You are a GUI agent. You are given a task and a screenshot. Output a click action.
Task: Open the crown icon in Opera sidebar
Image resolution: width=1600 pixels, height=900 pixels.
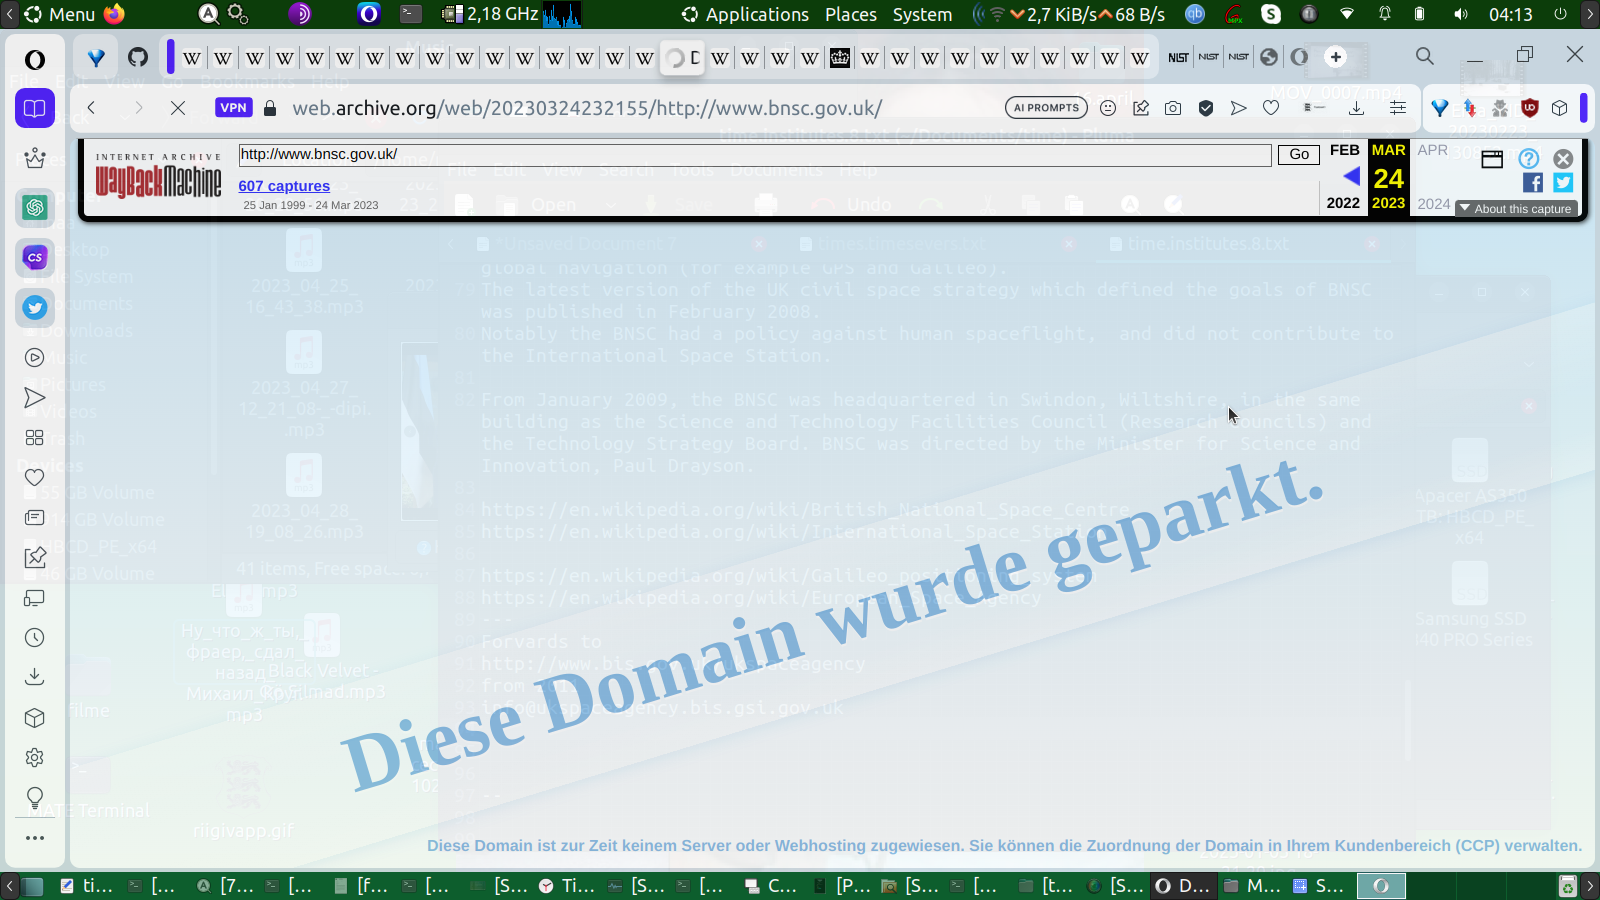point(35,158)
